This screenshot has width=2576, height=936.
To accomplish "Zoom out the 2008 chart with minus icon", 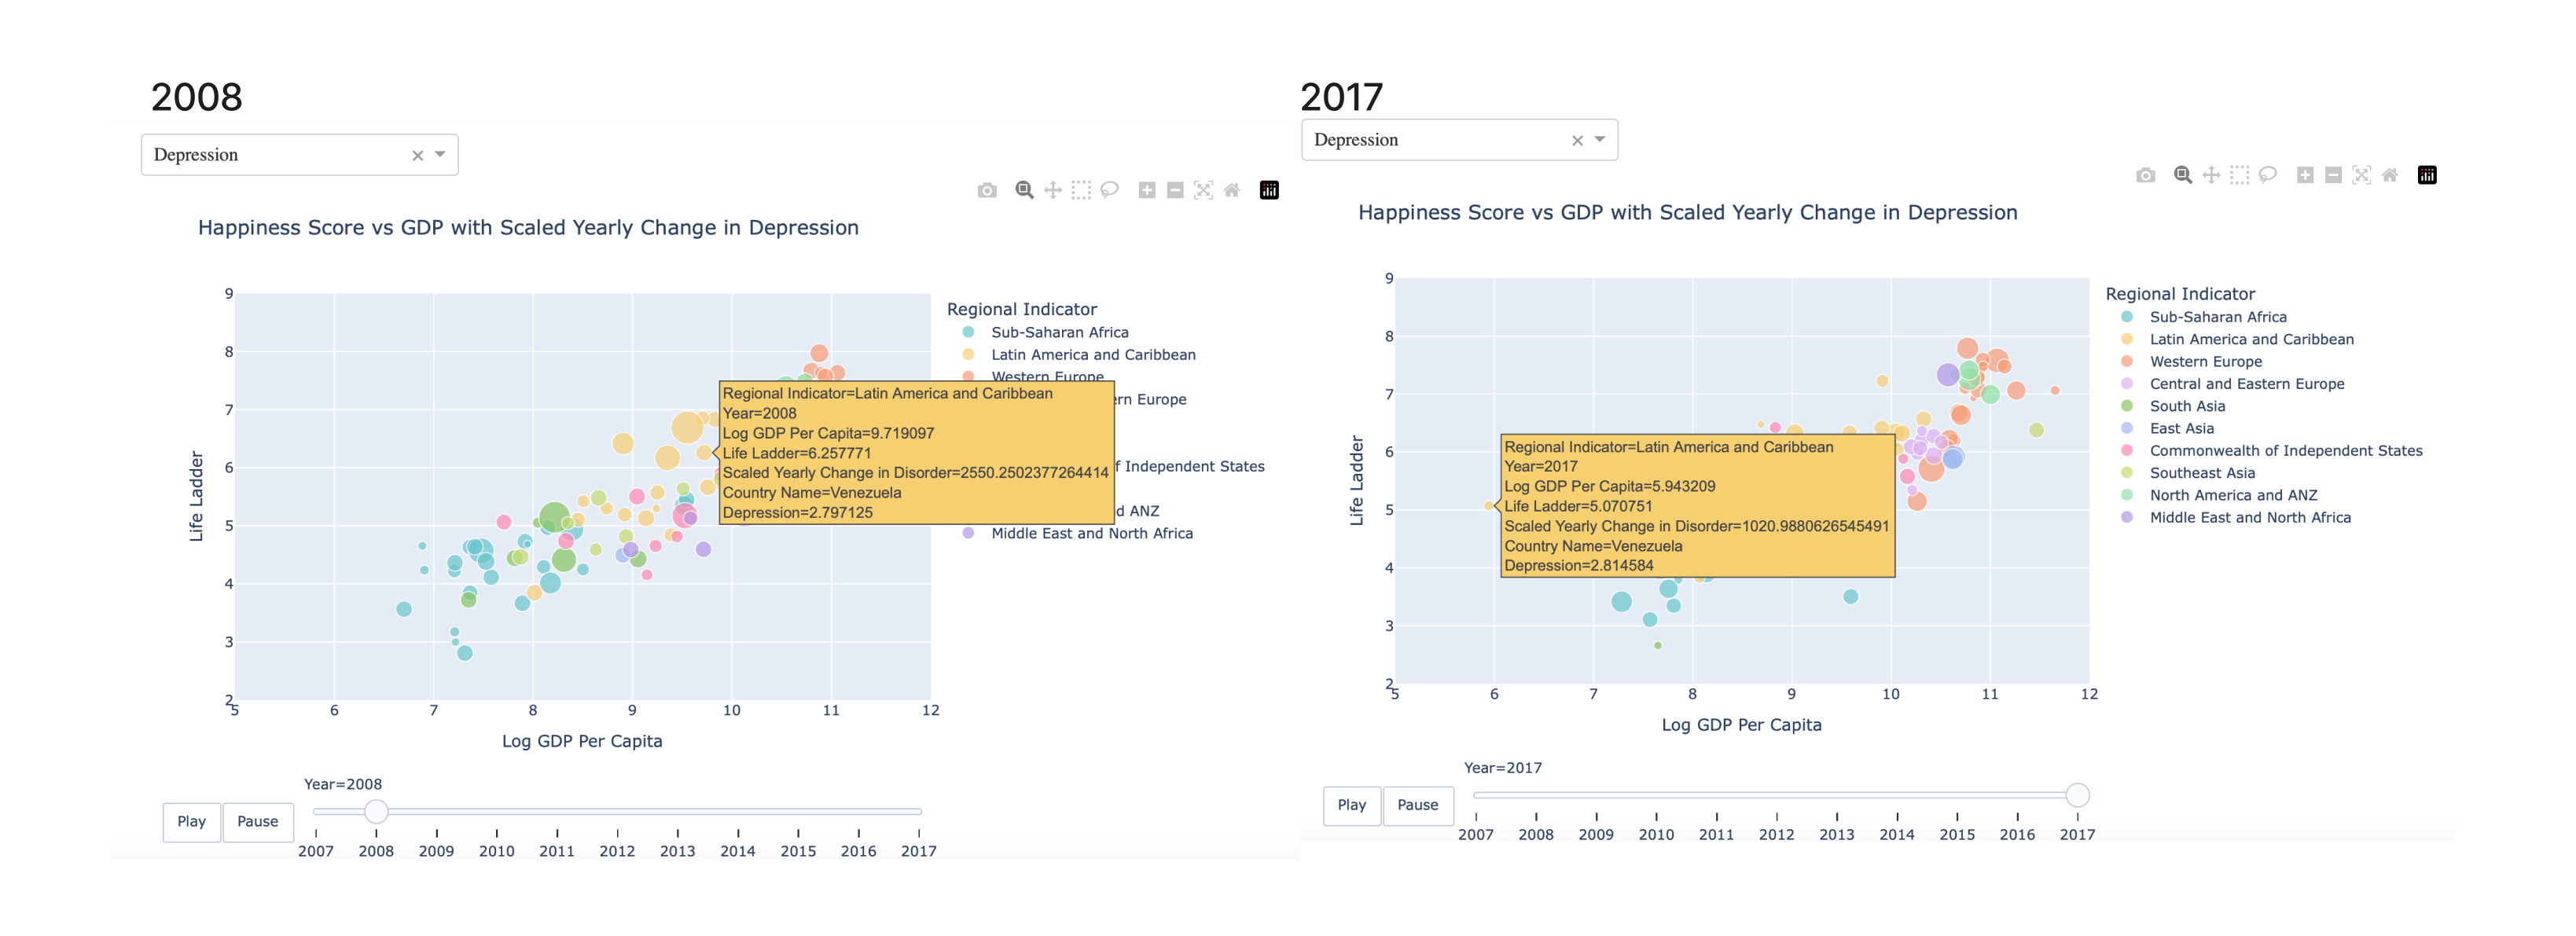I will coord(1177,190).
